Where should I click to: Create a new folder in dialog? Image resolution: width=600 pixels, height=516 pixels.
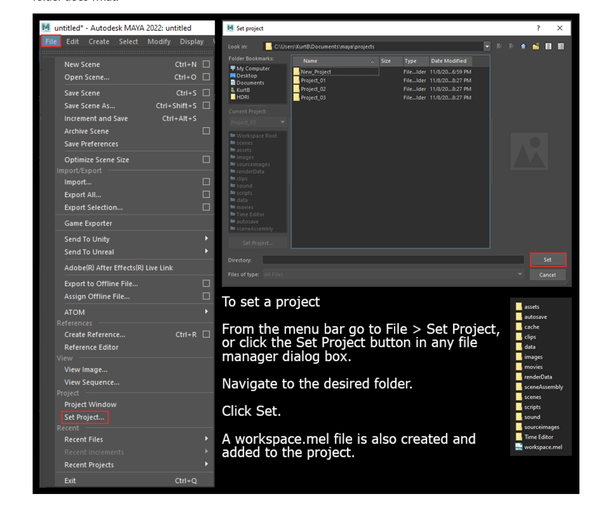click(536, 46)
